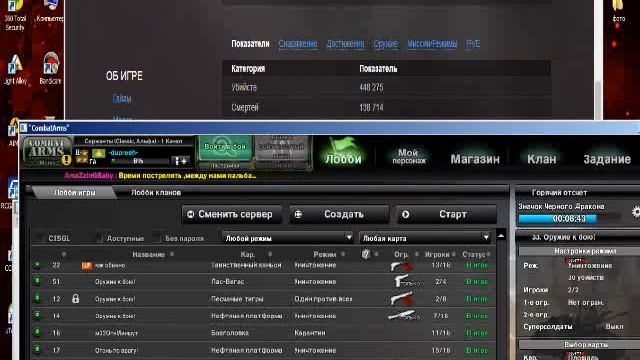Open PVE link in browser window
The height and width of the screenshot is (360, 640).
pos(473,44)
